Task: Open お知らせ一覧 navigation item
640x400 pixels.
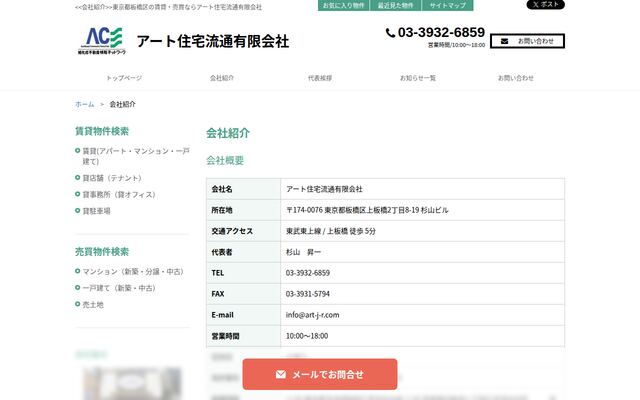Action: pyautogui.click(x=418, y=78)
